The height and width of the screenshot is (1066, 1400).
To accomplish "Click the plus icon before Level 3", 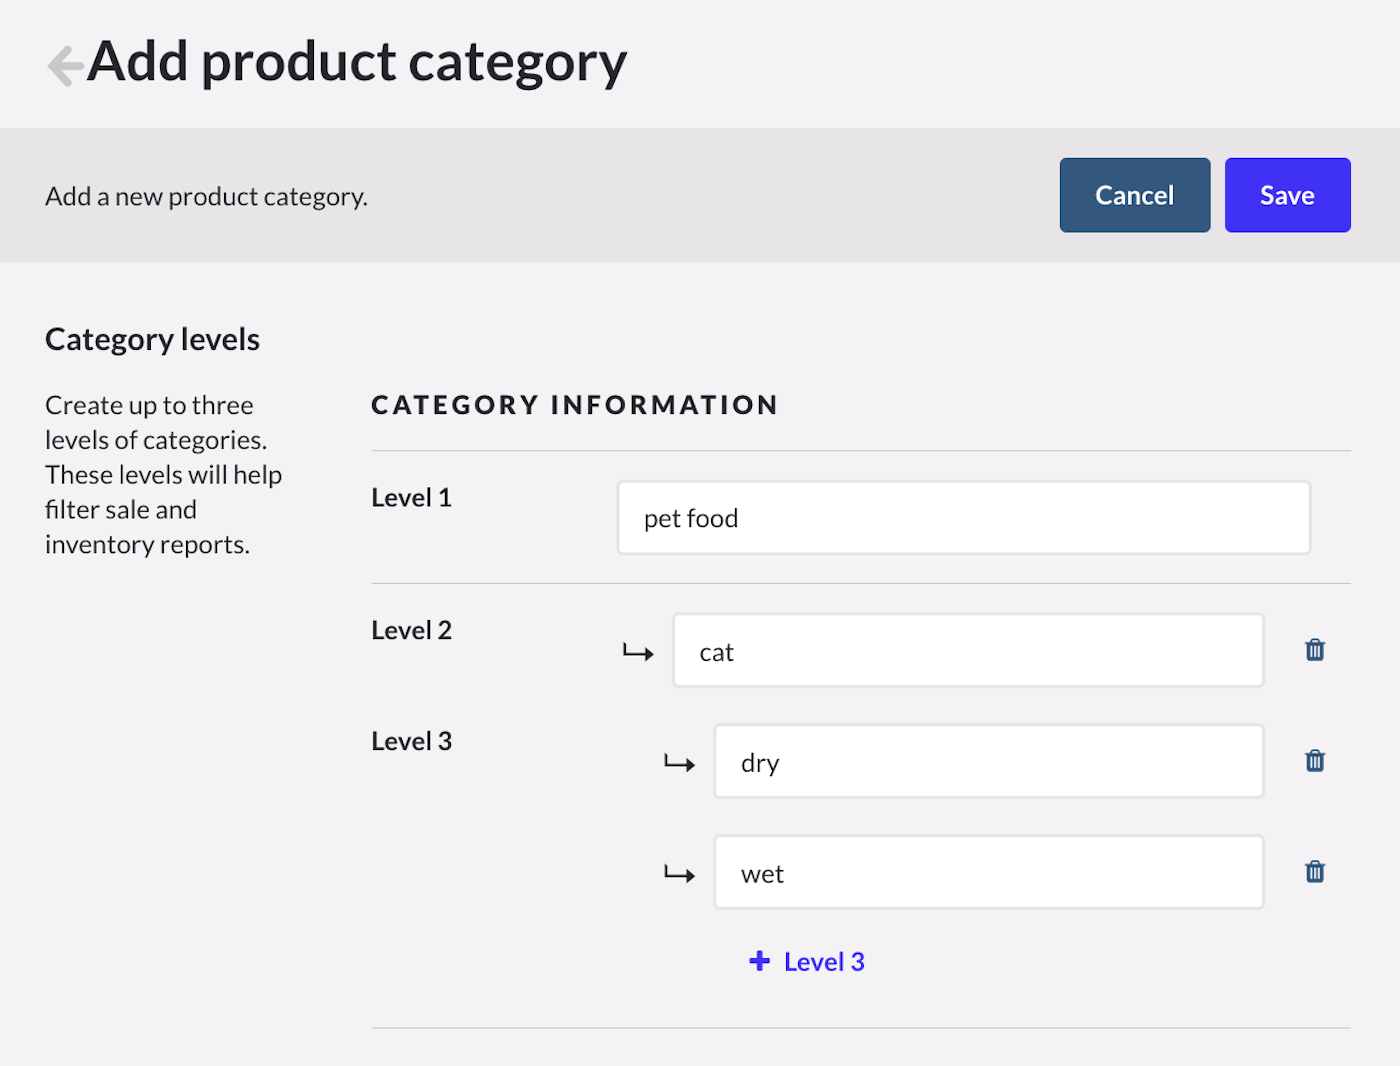I will tap(759, 960).
